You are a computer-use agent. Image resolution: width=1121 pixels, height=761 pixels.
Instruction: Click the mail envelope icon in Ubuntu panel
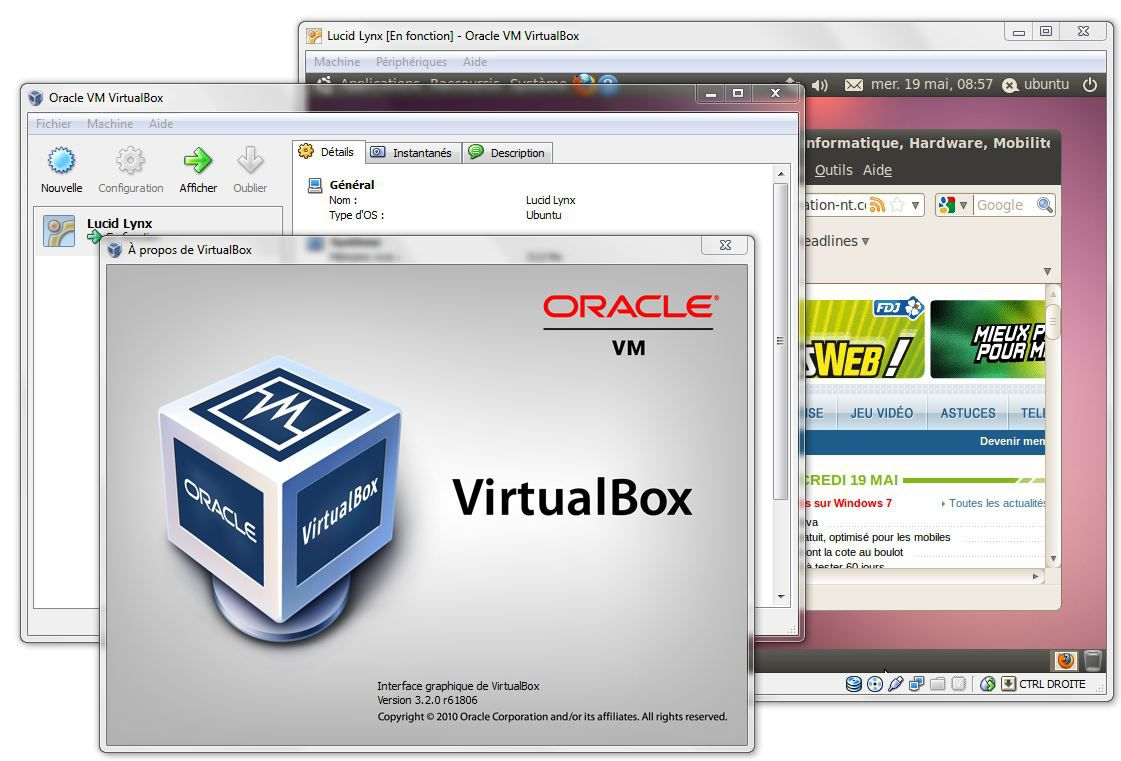click(854, 85)
